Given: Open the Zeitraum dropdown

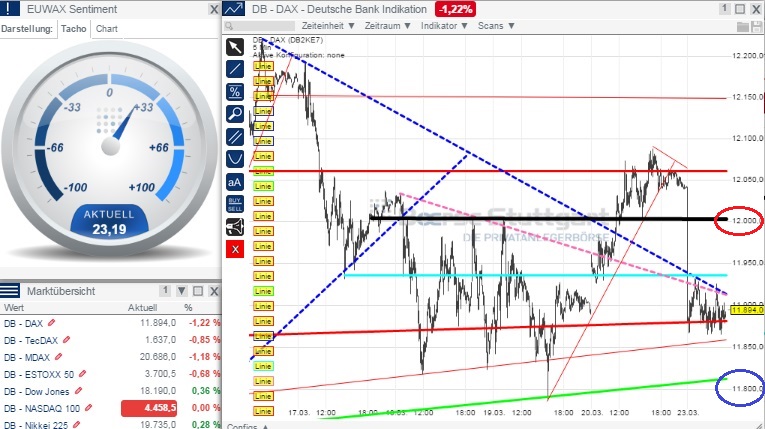Looking at the screenshot, I should click(x=387, y=25).
